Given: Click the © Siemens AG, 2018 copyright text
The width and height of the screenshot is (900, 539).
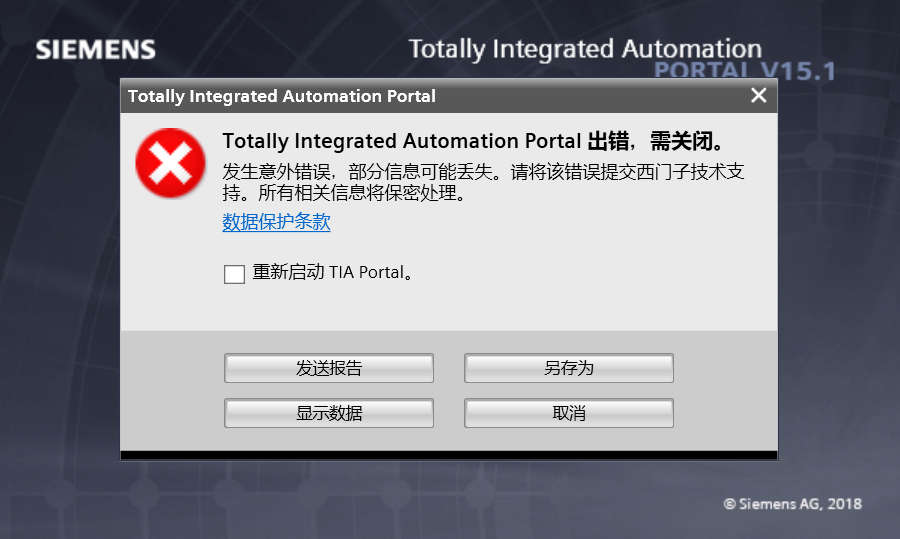Looking at the screenshot, I should [x=792, y=504].
